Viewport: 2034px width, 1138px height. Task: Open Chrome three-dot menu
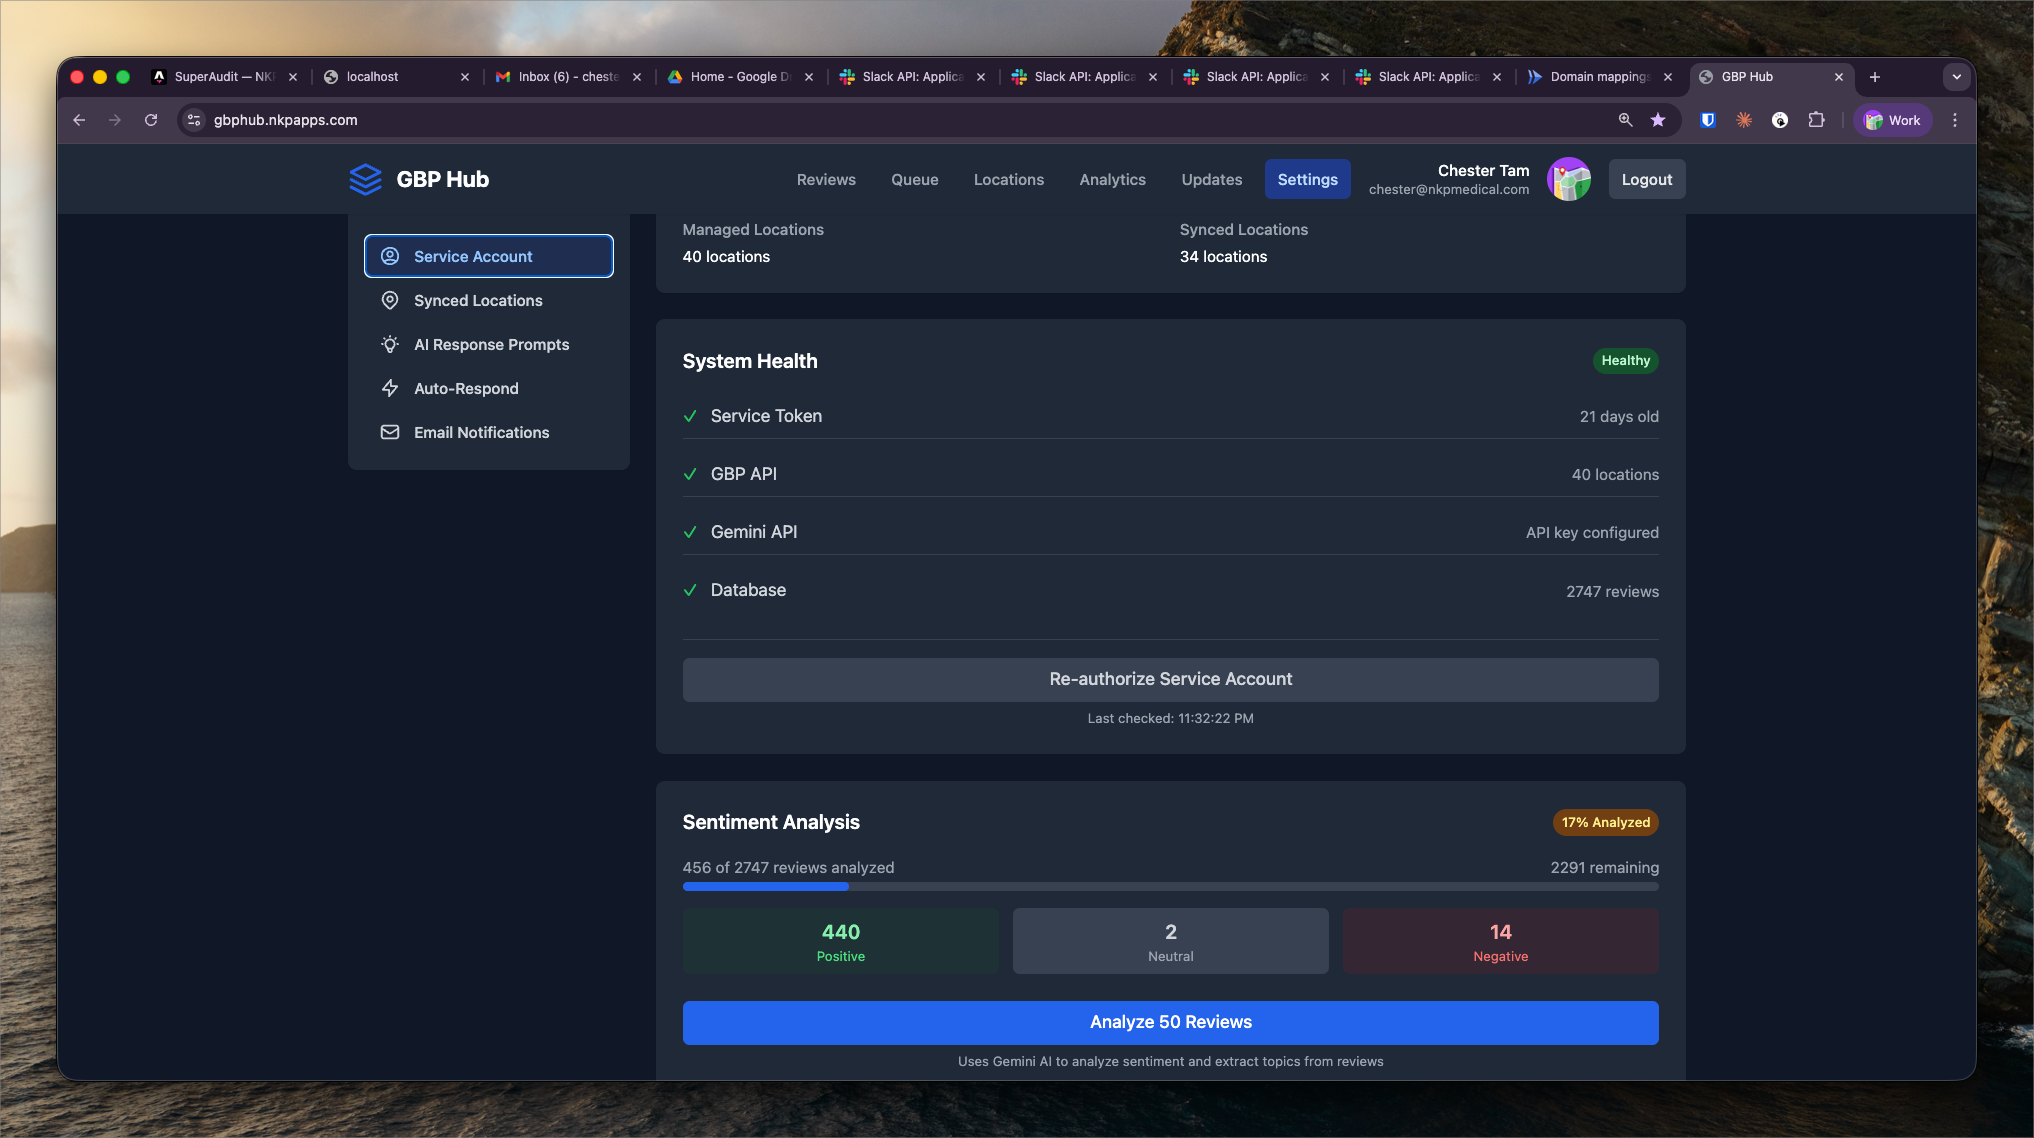(1955, 120)
